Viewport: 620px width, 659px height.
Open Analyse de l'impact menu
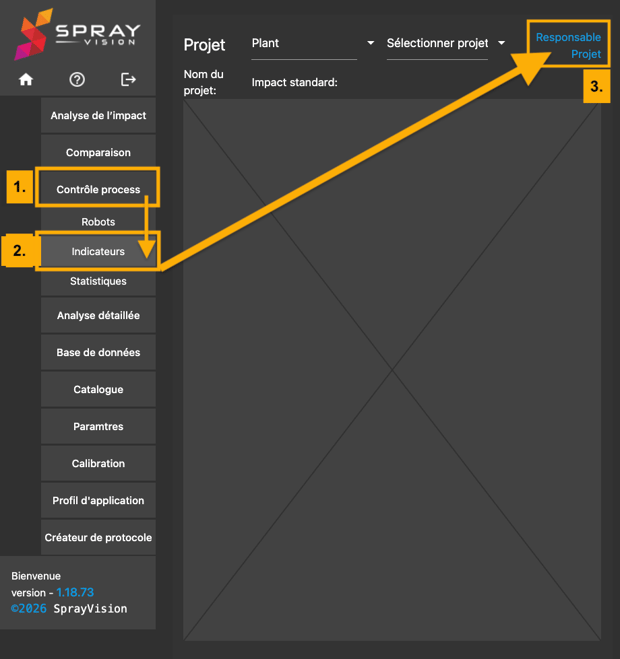click(x=98, y=116)
